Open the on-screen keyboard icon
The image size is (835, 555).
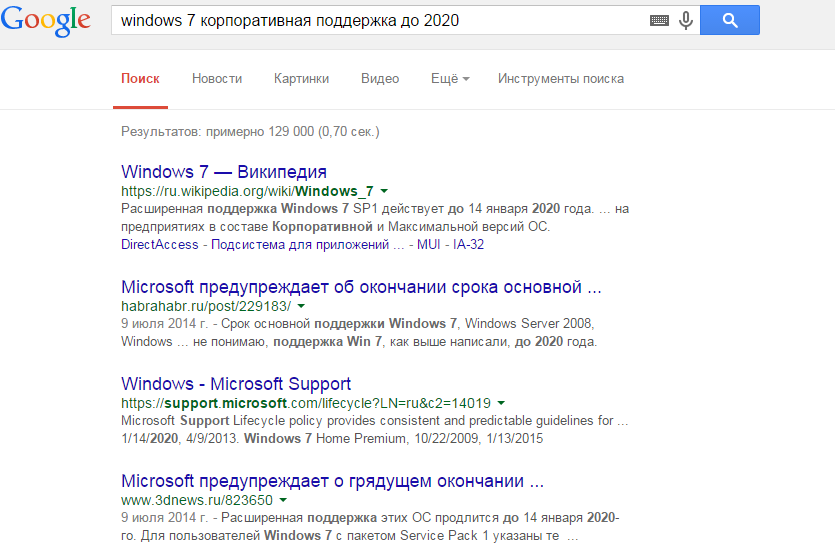[659, 21]
